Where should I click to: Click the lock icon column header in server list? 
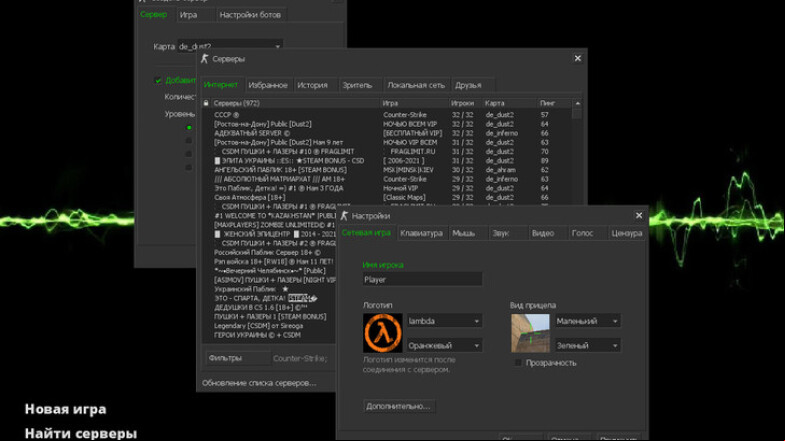[x=206, y=103]
